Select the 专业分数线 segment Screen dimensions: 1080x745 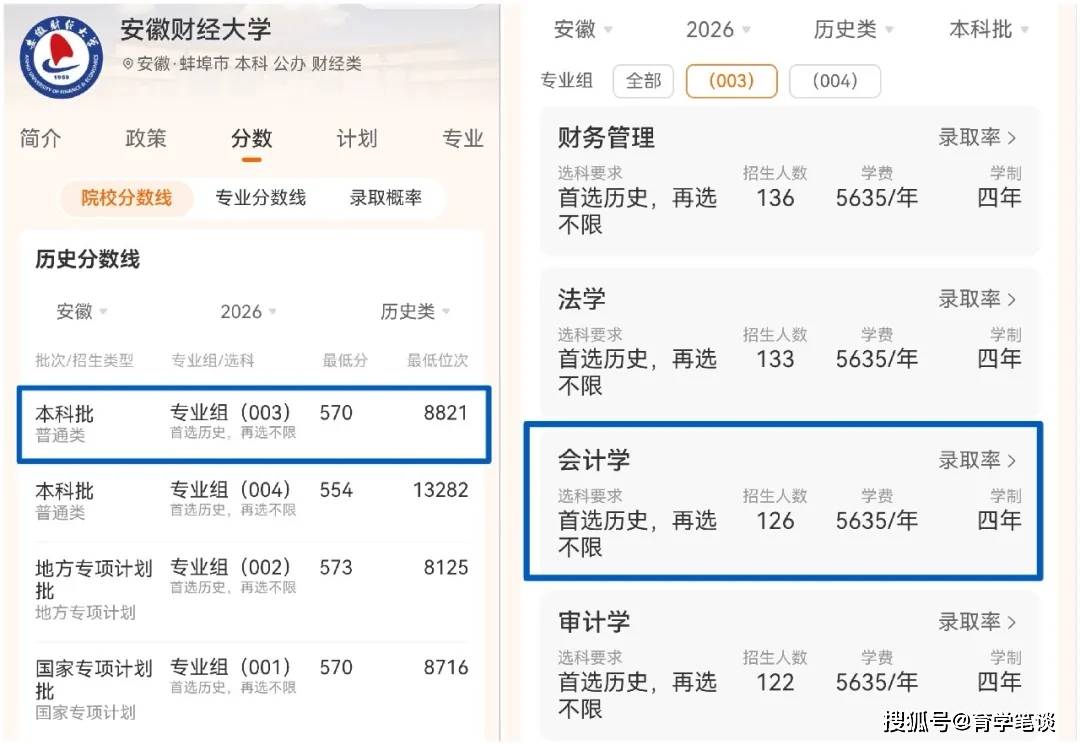260,198
